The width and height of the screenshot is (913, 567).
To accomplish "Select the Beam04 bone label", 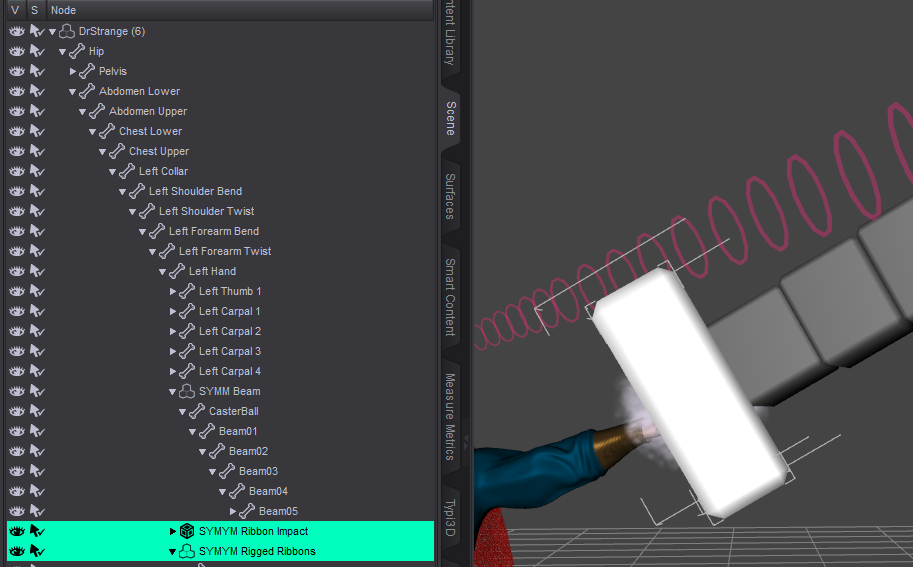I will (268, 491).
